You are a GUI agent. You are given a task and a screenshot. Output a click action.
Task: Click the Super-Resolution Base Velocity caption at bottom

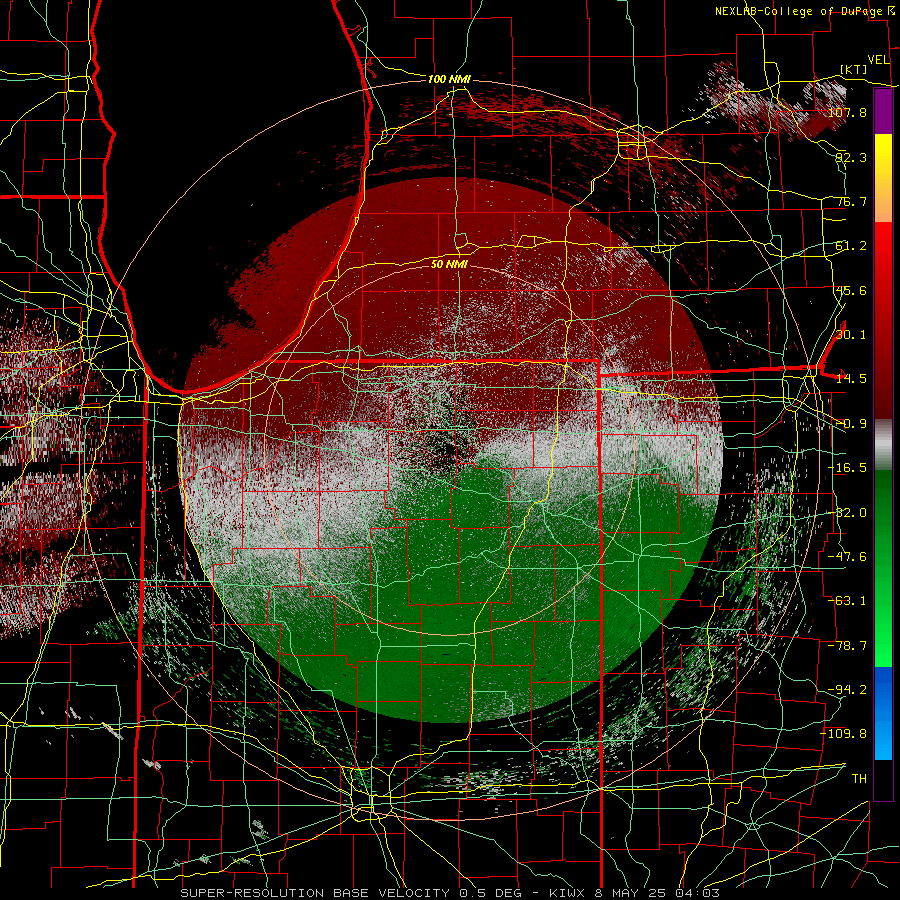pyautogui.click(x=449, y=893)
